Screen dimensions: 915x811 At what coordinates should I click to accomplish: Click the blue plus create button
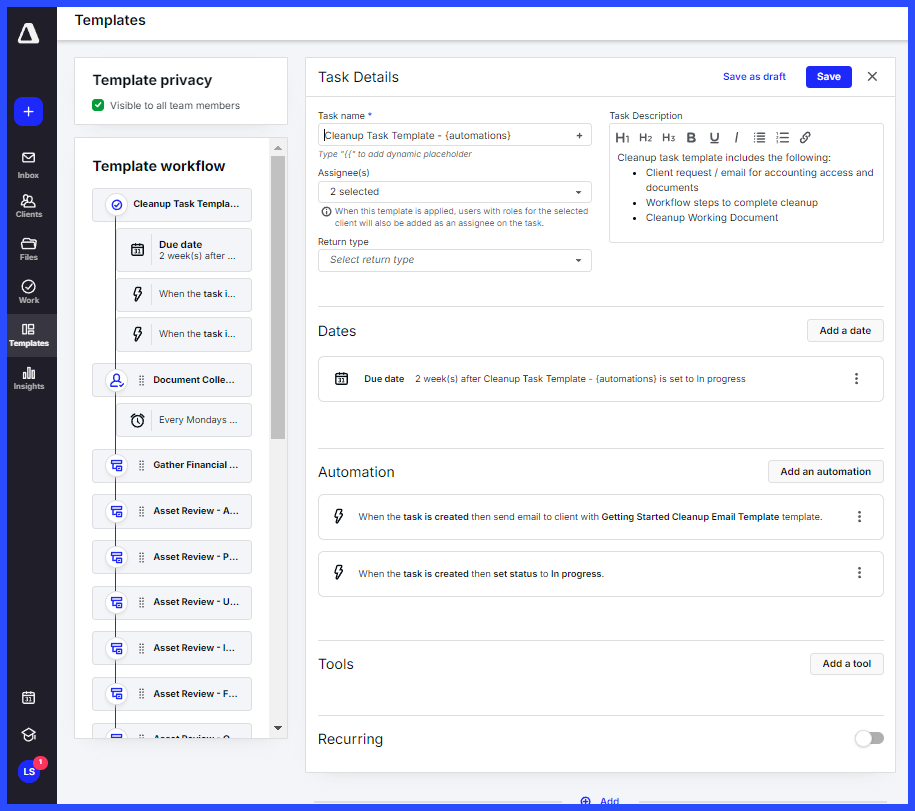pyautogui.click(x=28, y=112)
